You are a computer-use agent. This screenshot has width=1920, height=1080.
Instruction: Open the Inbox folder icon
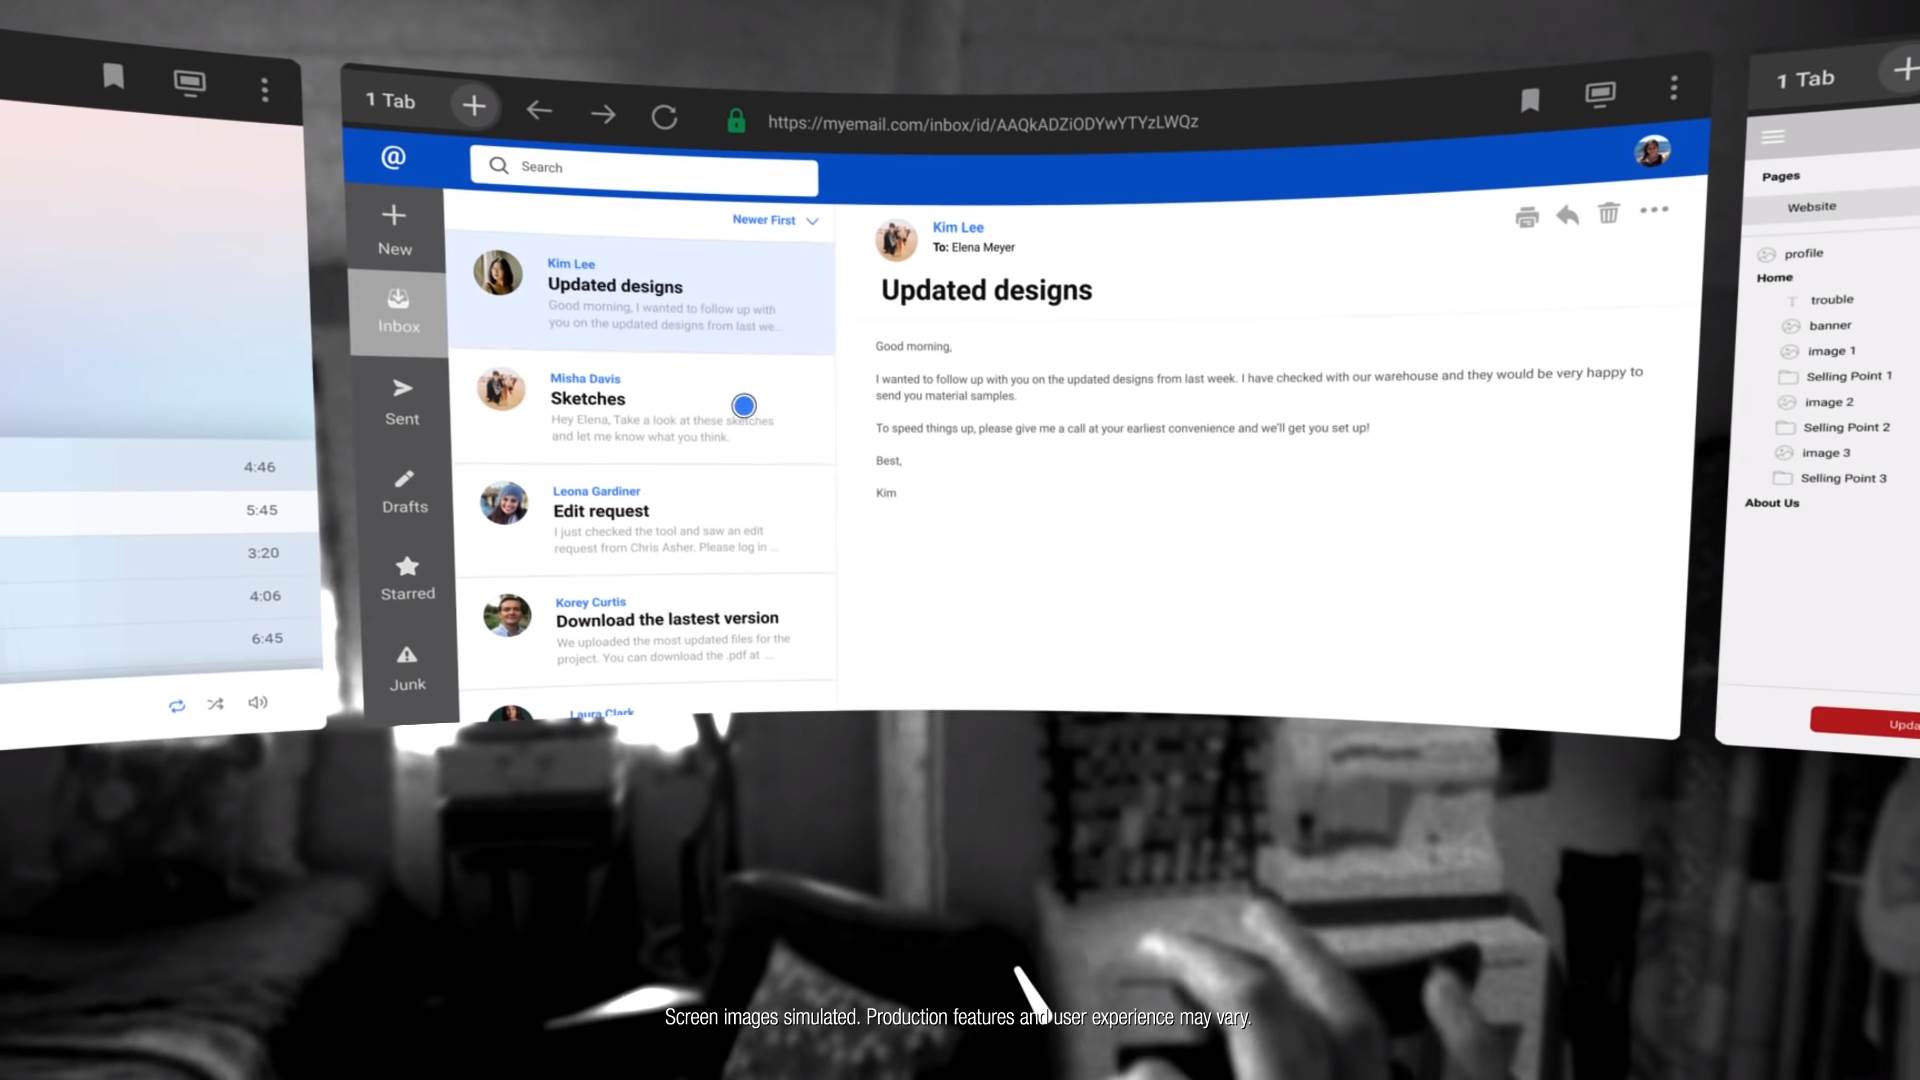click(397, 300)
